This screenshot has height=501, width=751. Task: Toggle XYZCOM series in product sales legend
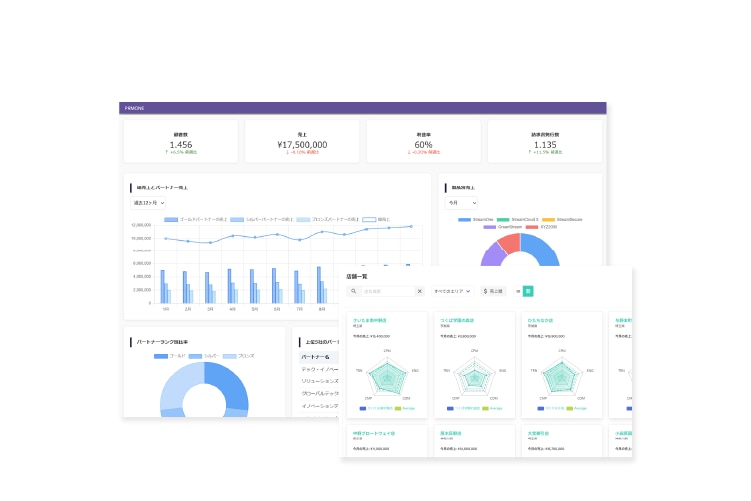(x=531, y=227)
